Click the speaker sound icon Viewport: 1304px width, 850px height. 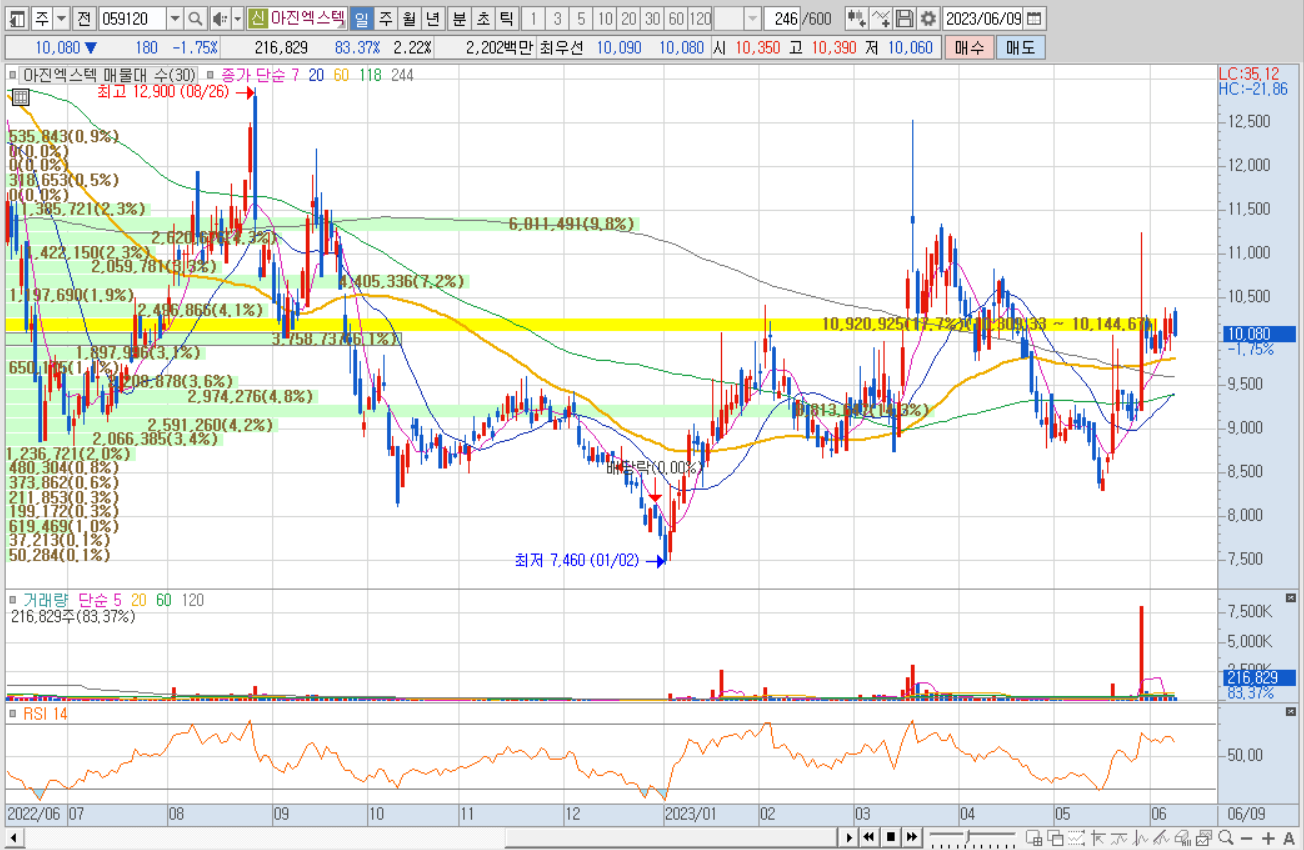click(219, 18)
